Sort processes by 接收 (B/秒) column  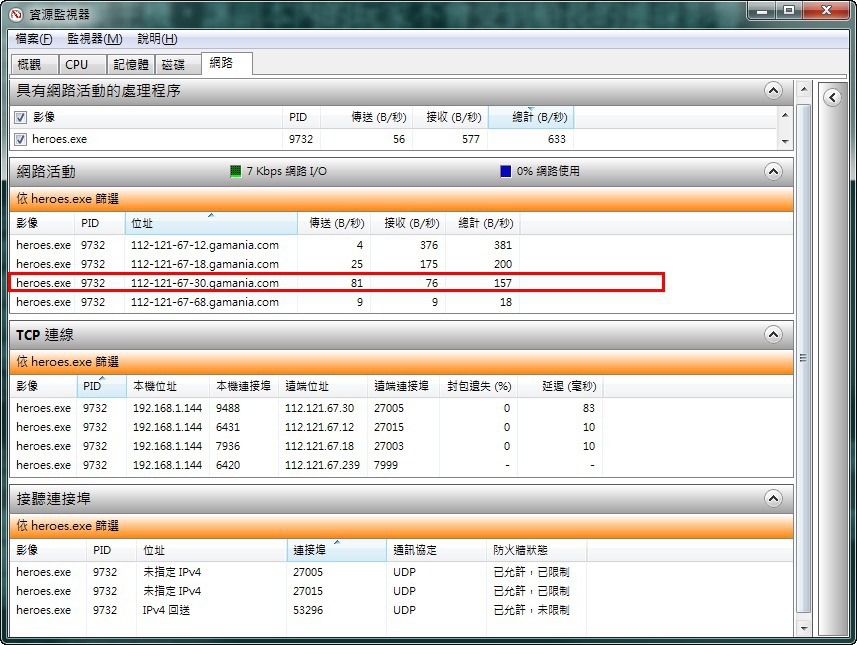pos(450,117)
